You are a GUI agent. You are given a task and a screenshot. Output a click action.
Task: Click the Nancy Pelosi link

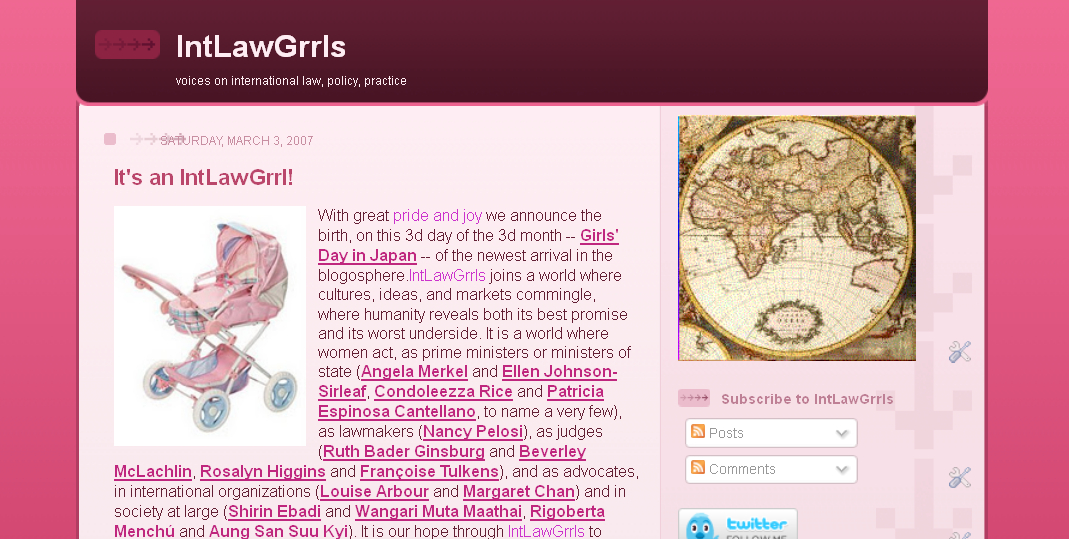tap(473, 432)
